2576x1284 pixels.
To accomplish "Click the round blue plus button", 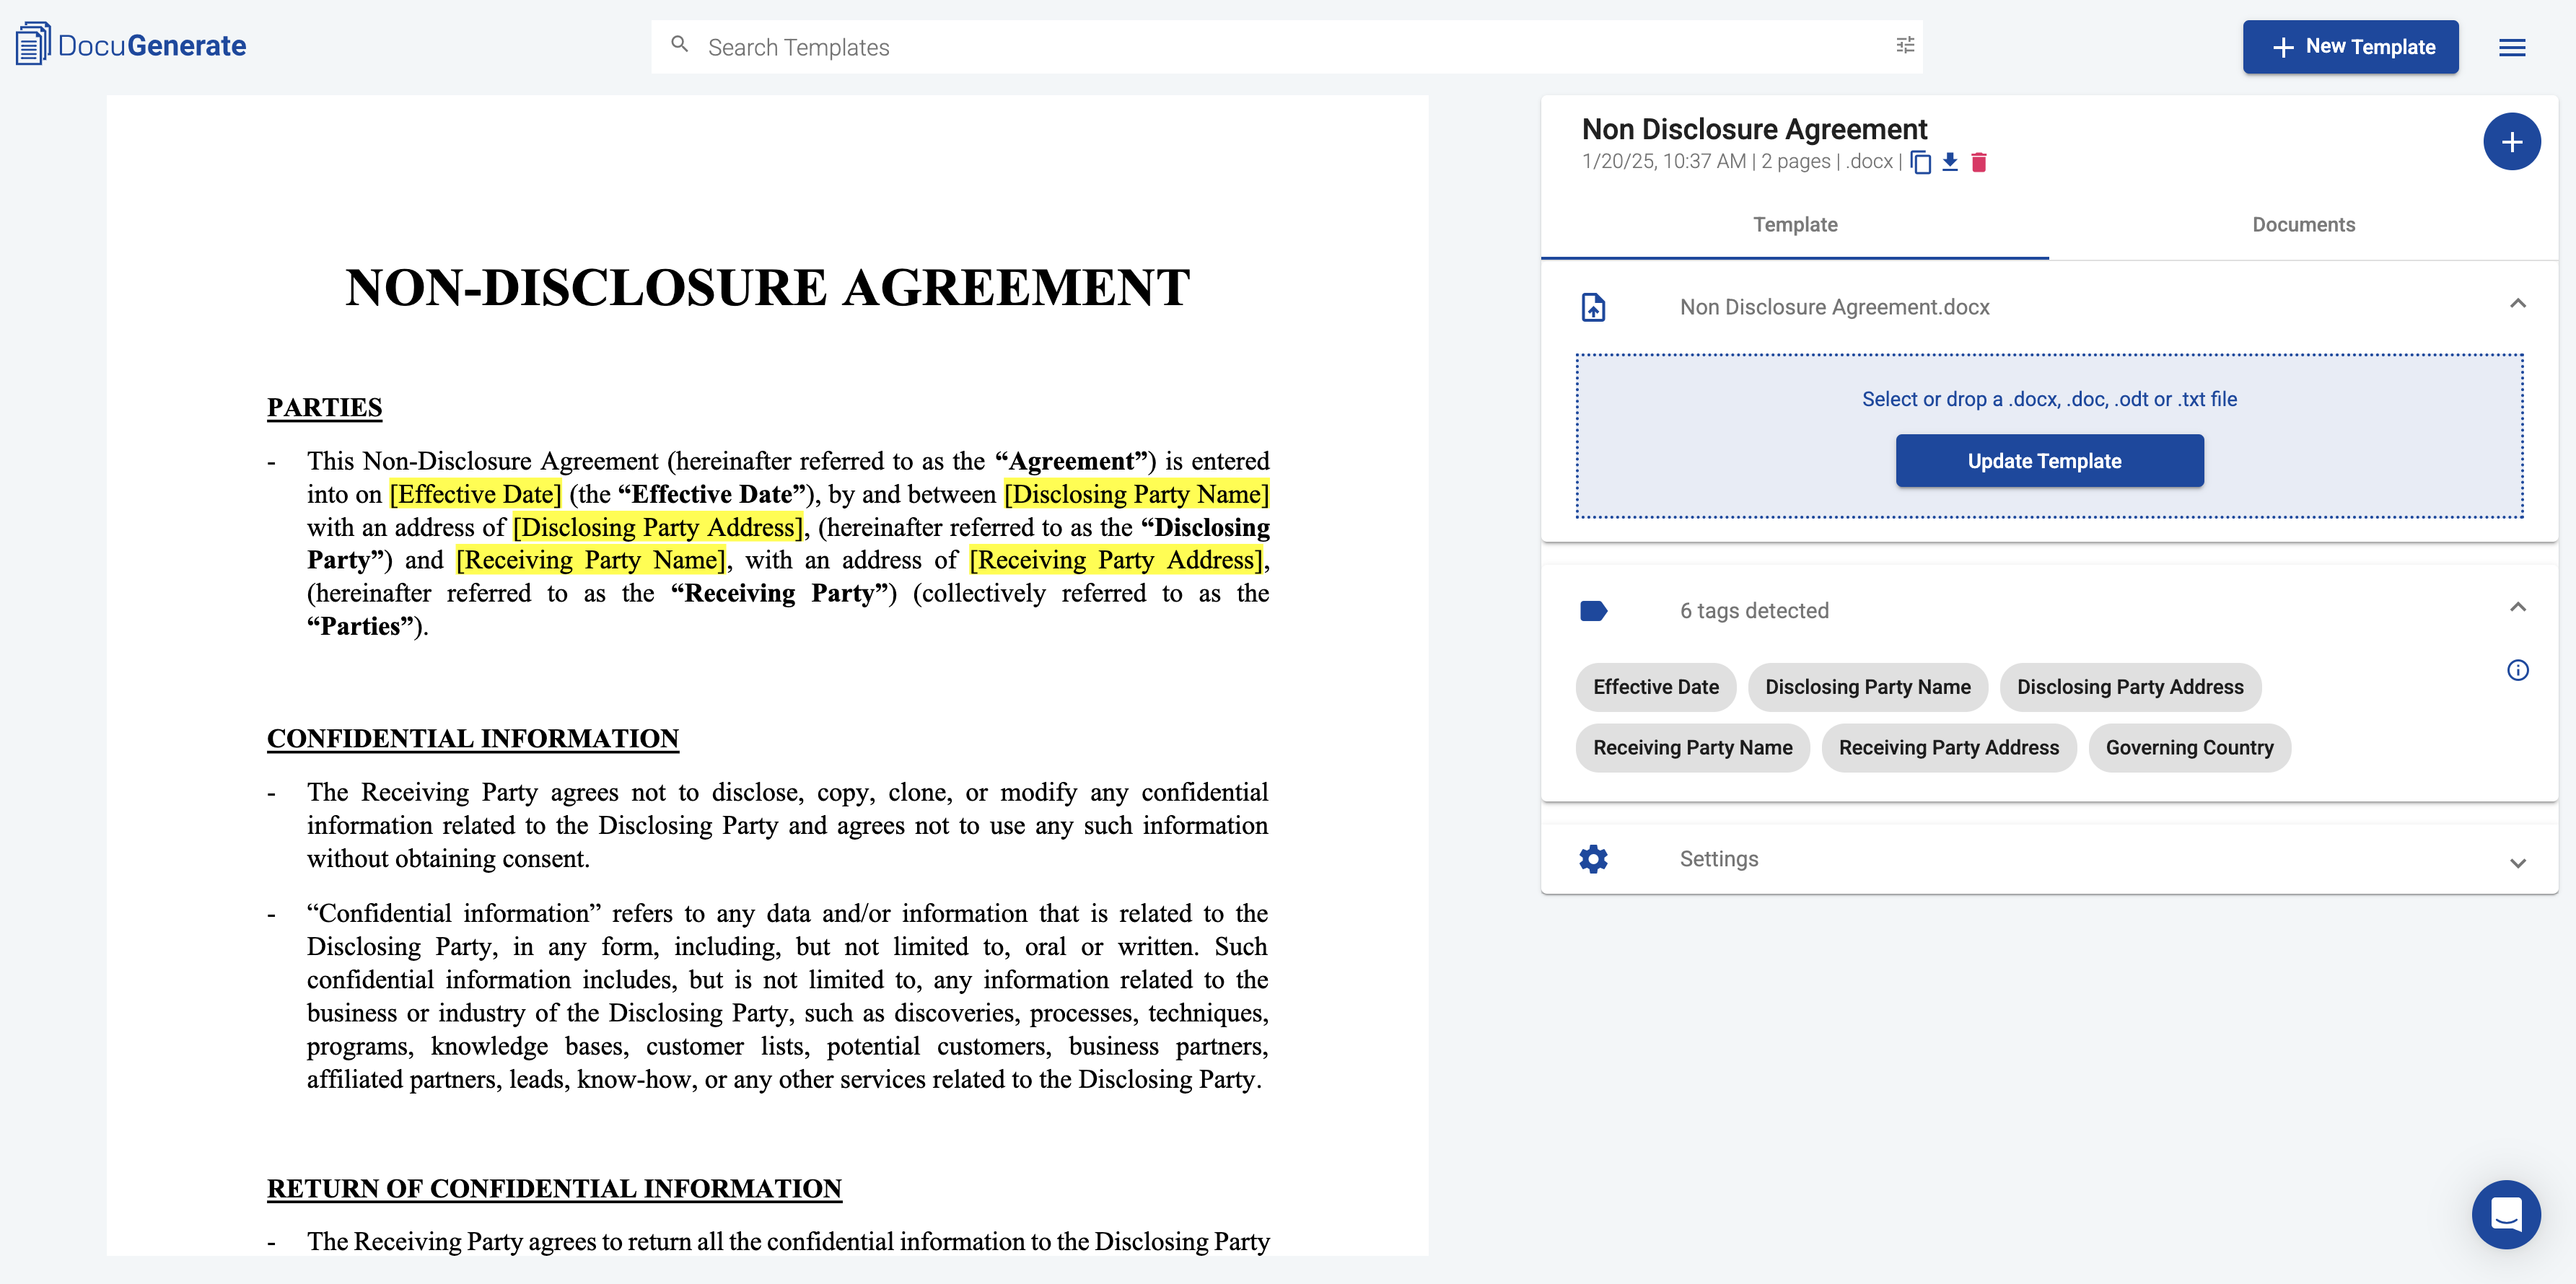I will click(2511, 142).
